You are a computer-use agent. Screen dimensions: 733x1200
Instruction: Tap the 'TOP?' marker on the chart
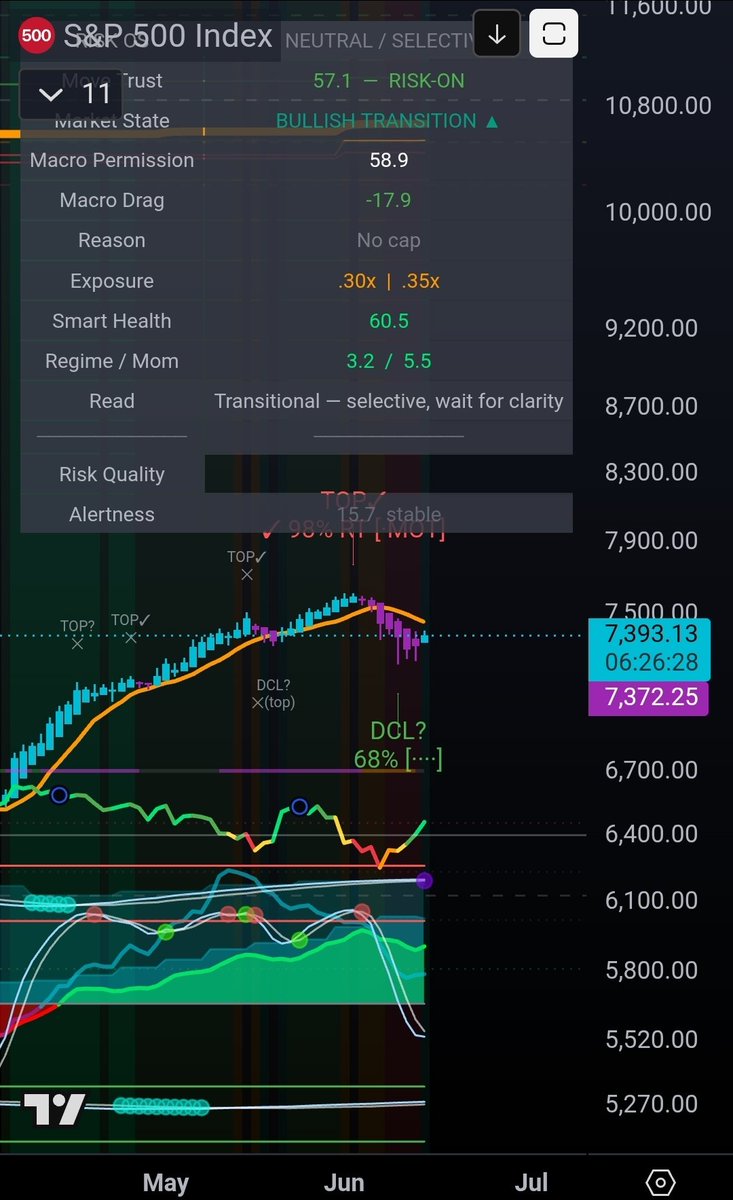click(77, 634)
